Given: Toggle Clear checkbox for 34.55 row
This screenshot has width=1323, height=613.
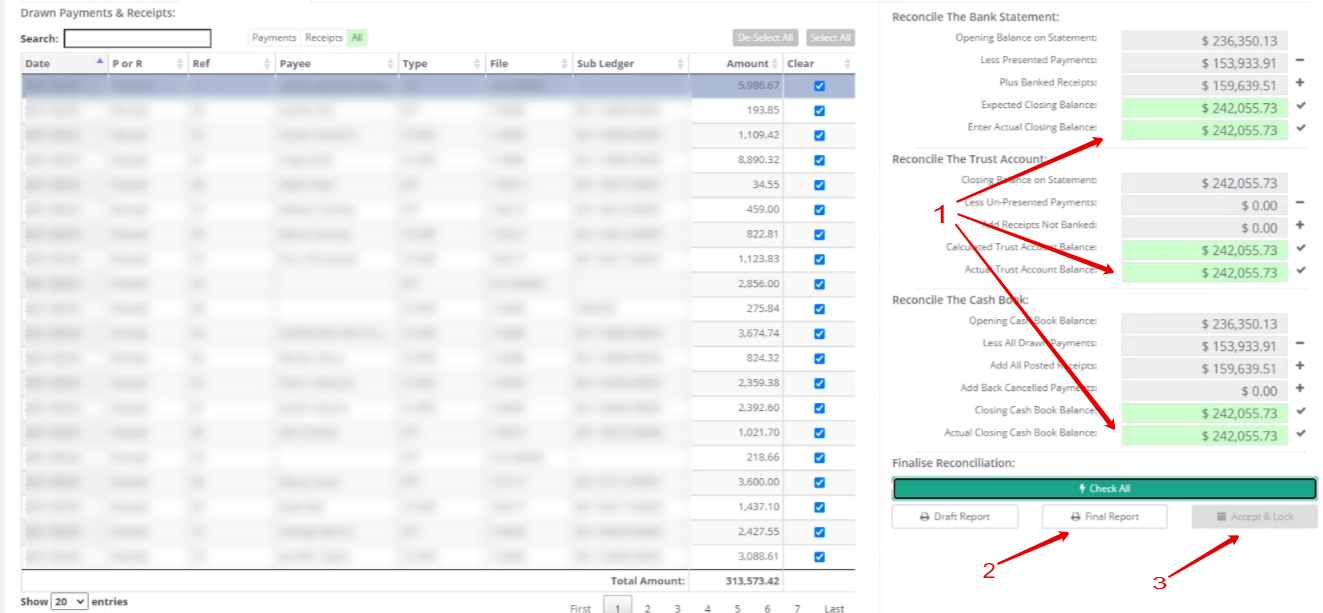Looking at the screenshot, I should [x=820, y=185].
